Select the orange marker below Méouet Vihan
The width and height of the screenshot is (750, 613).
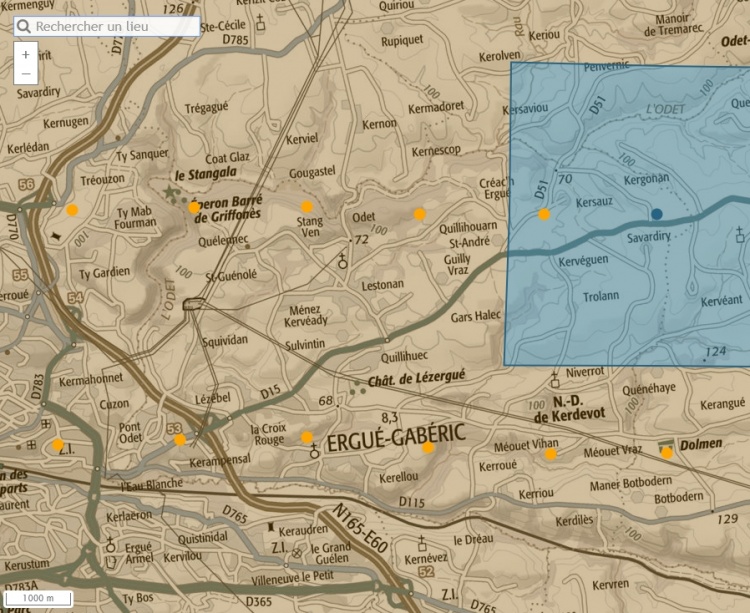(550, 454)
